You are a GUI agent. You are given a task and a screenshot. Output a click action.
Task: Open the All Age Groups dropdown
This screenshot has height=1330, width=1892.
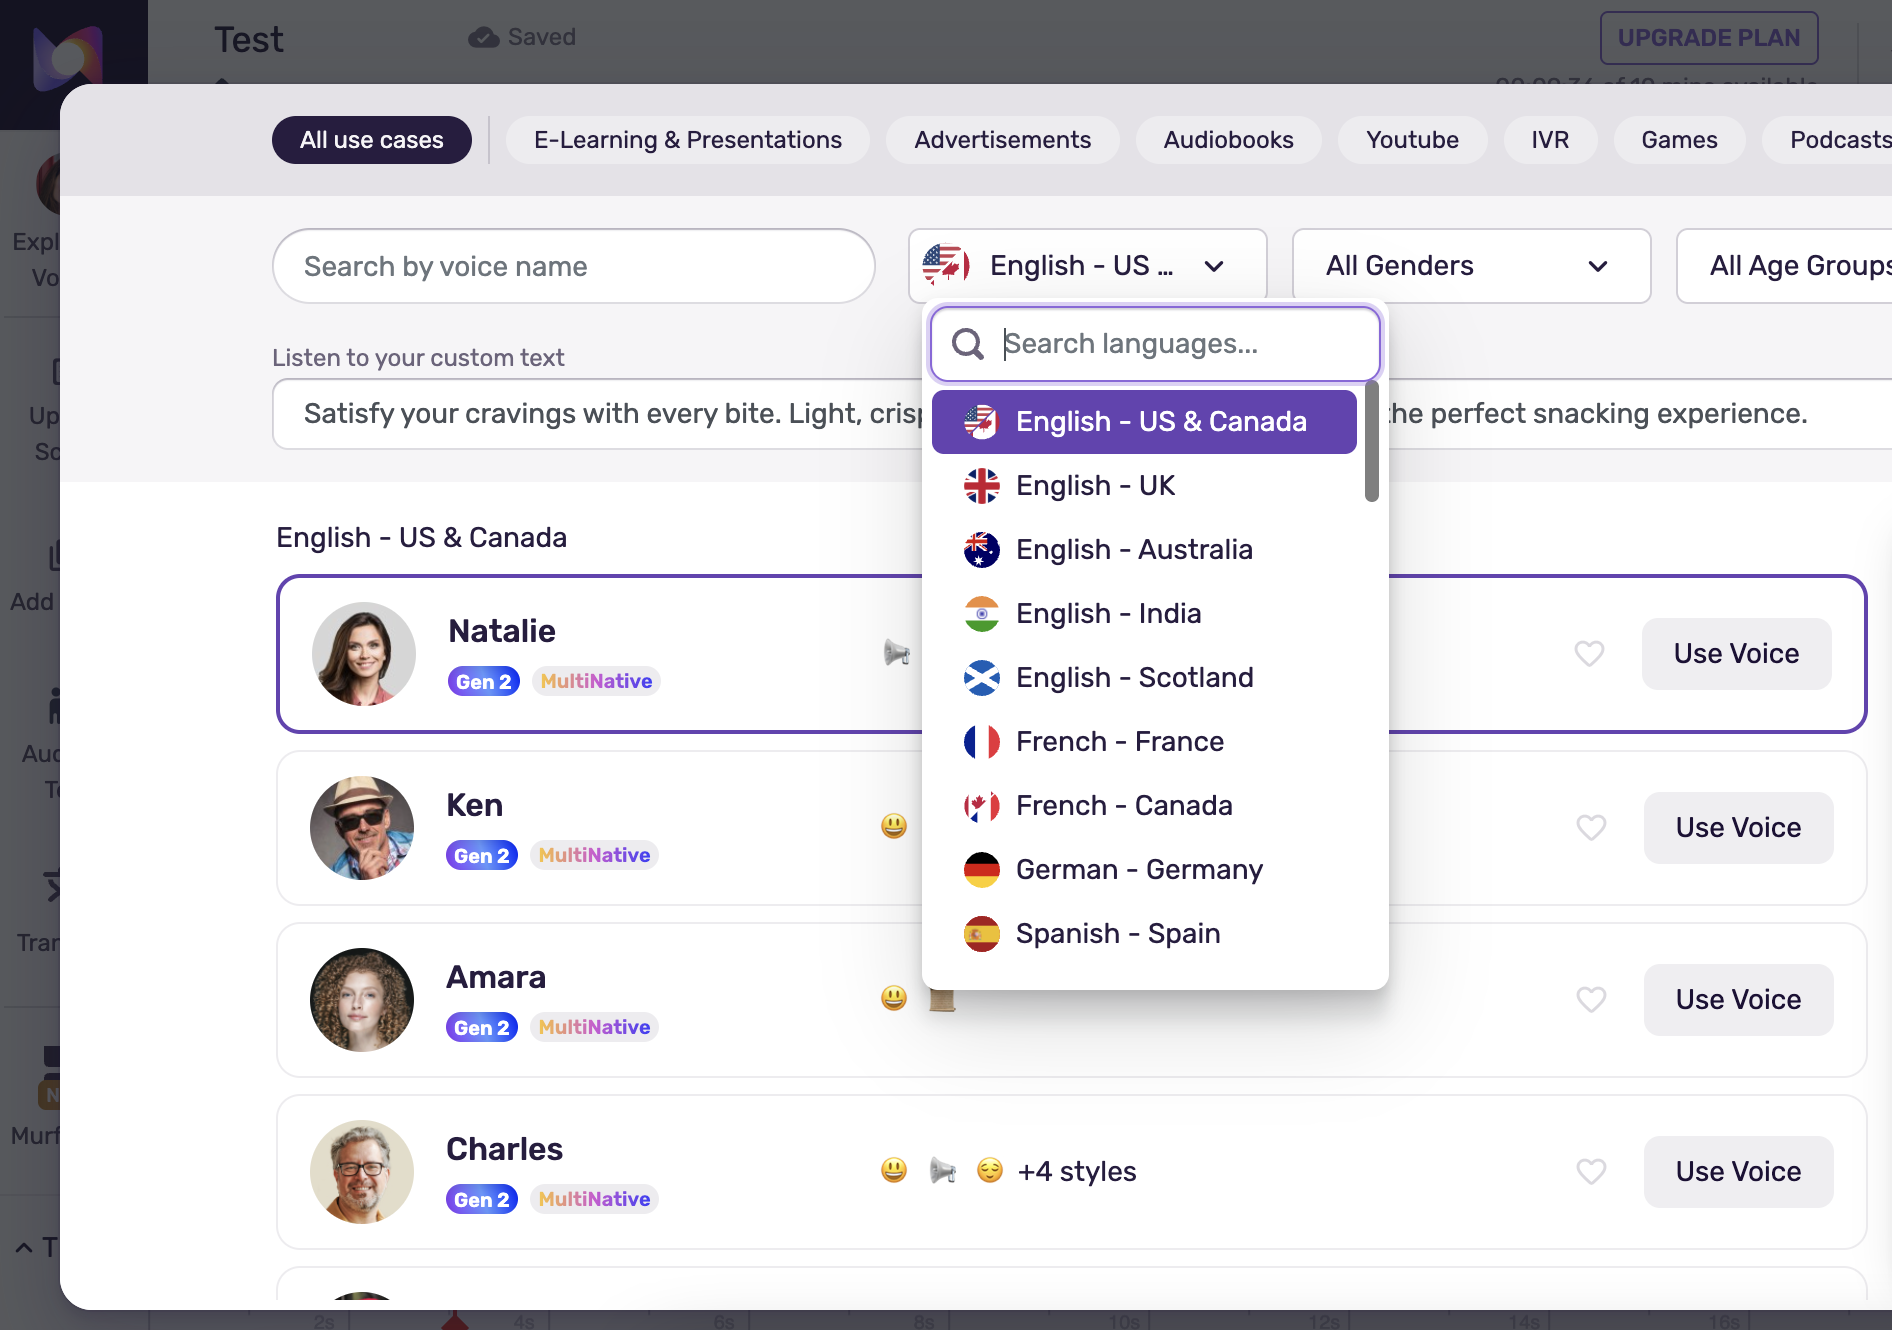click(x=1790, y=266)
